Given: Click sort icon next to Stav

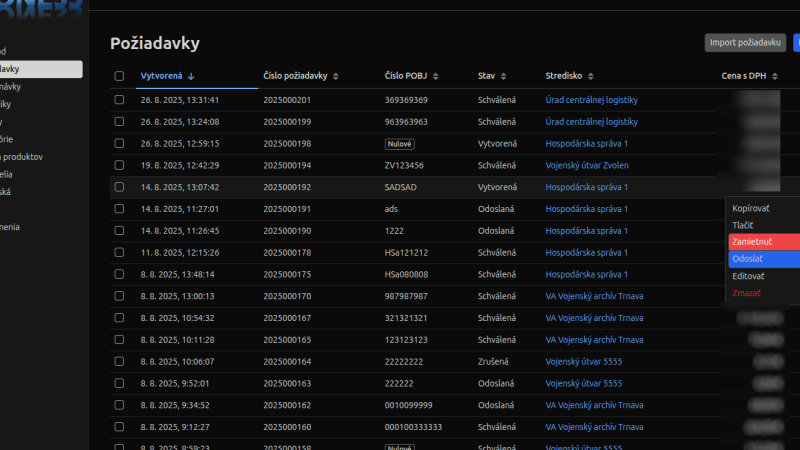Looking at the screenshot, I should coord(504,76).
